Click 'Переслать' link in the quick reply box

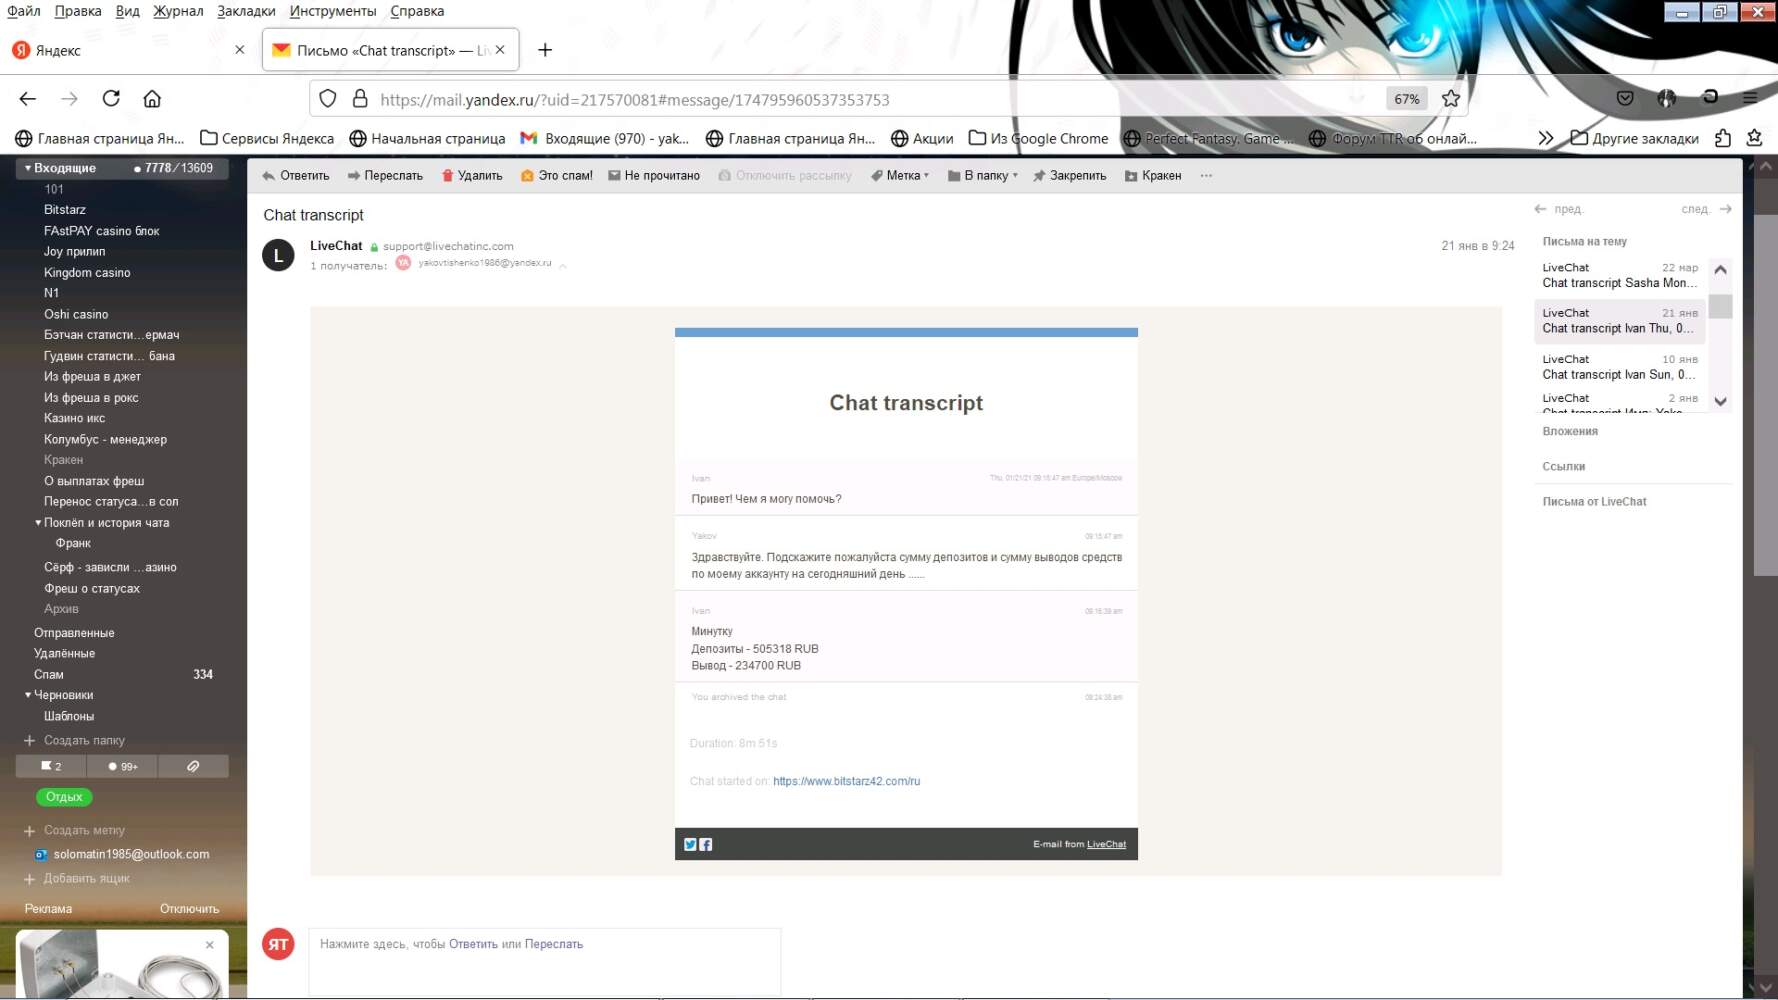tap(554, 945)
